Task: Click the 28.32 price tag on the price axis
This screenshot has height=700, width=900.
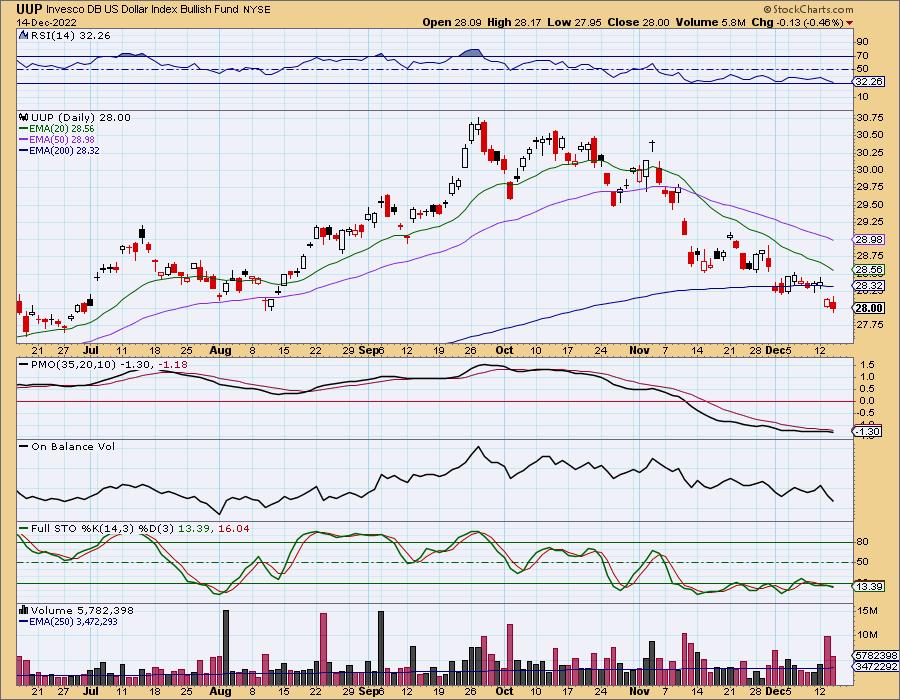Action: tap(869, 285)
